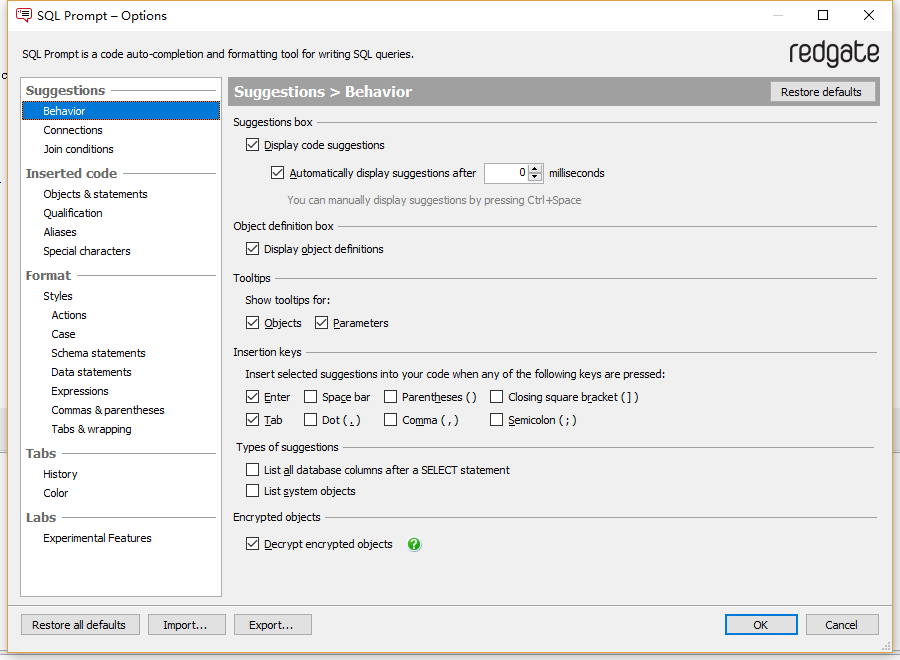
Task: Open Commas & parentheses format page
Action: [x=108, y=410]
